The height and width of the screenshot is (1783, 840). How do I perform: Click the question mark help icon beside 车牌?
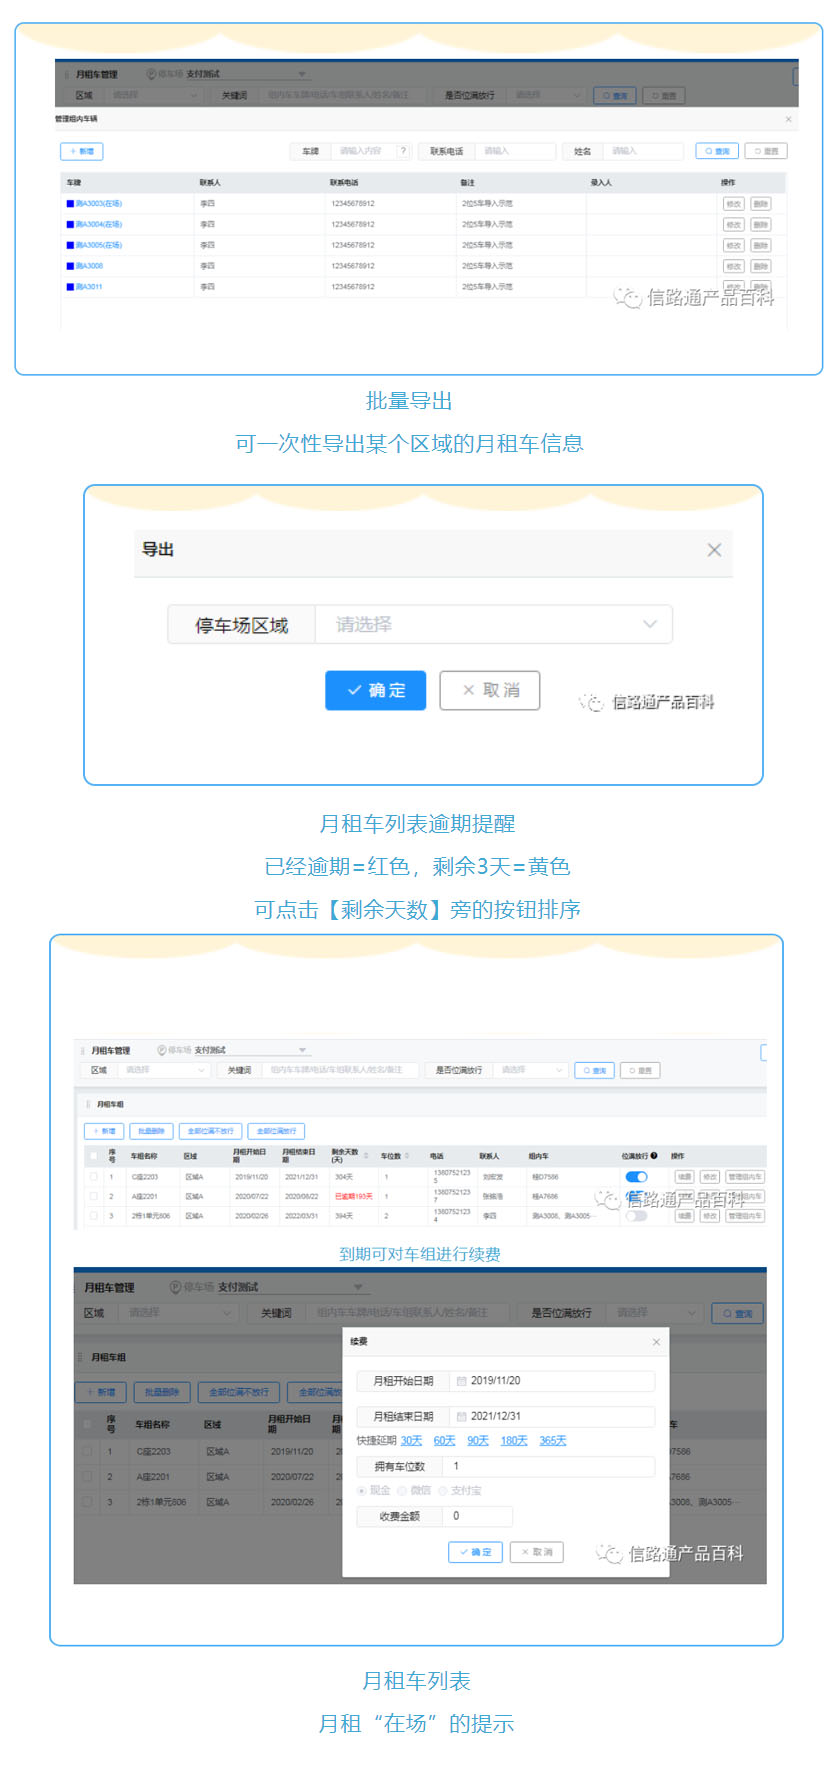pos(404,151)
